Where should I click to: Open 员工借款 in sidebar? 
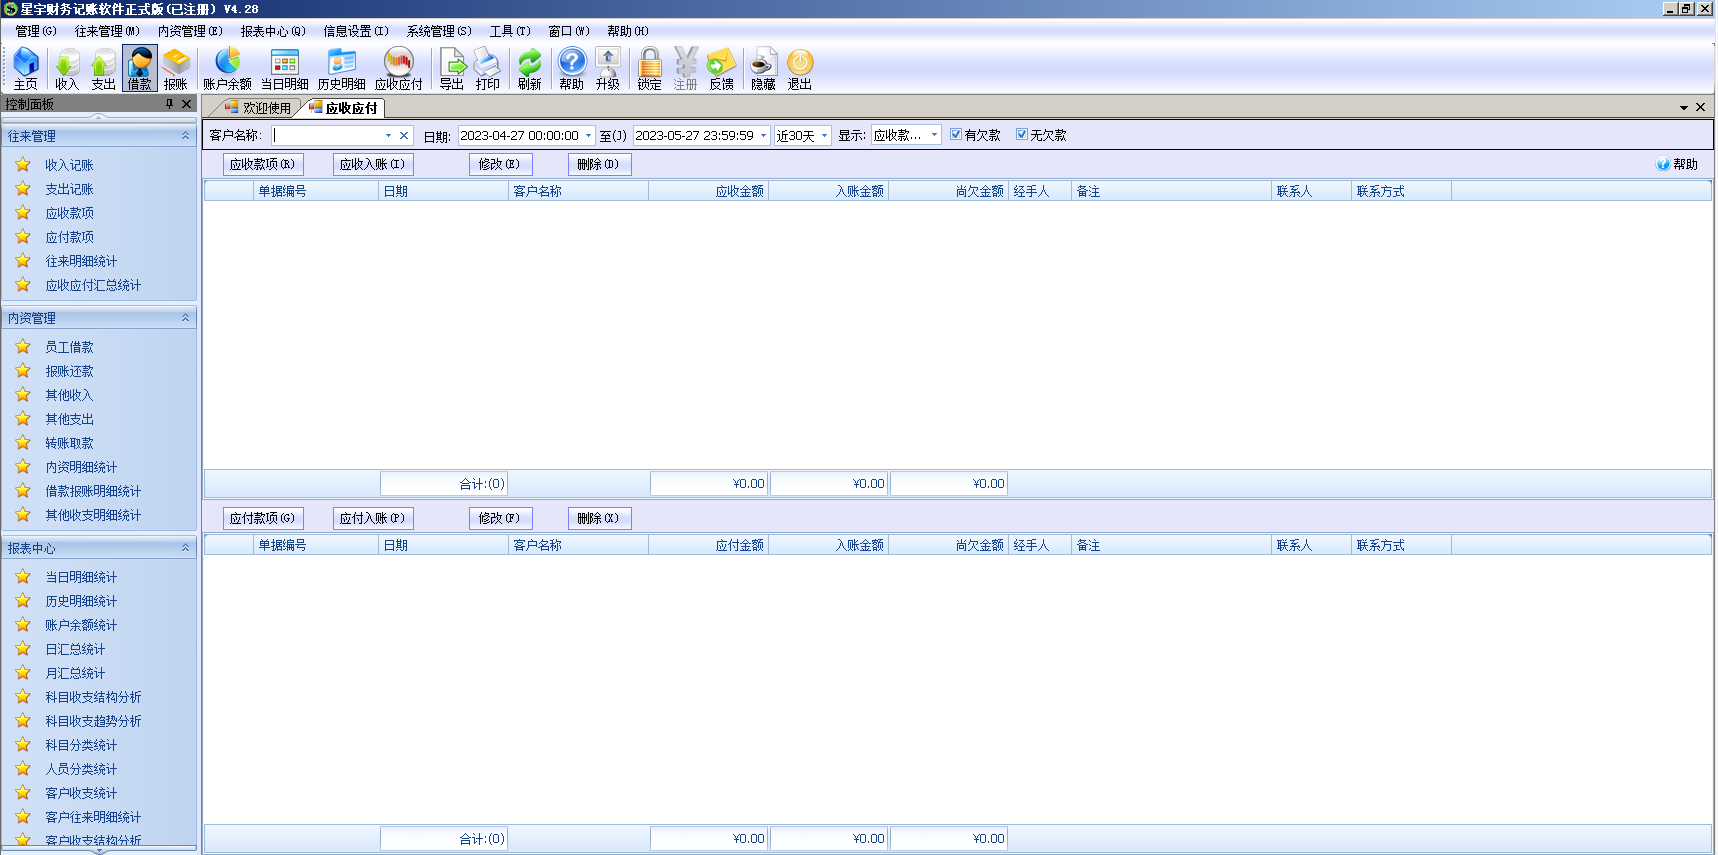click(x=69, y=347)
